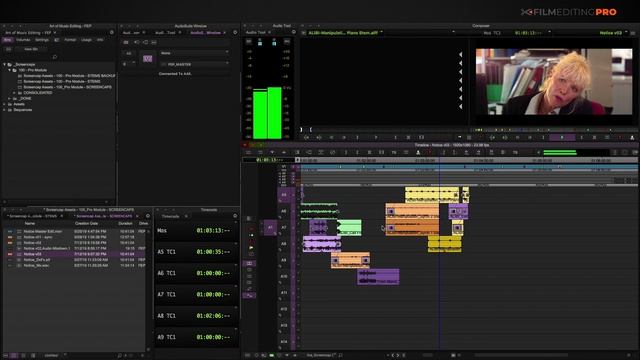Open the Format tab of the project window
640x360 pixels.
point(70,40)
